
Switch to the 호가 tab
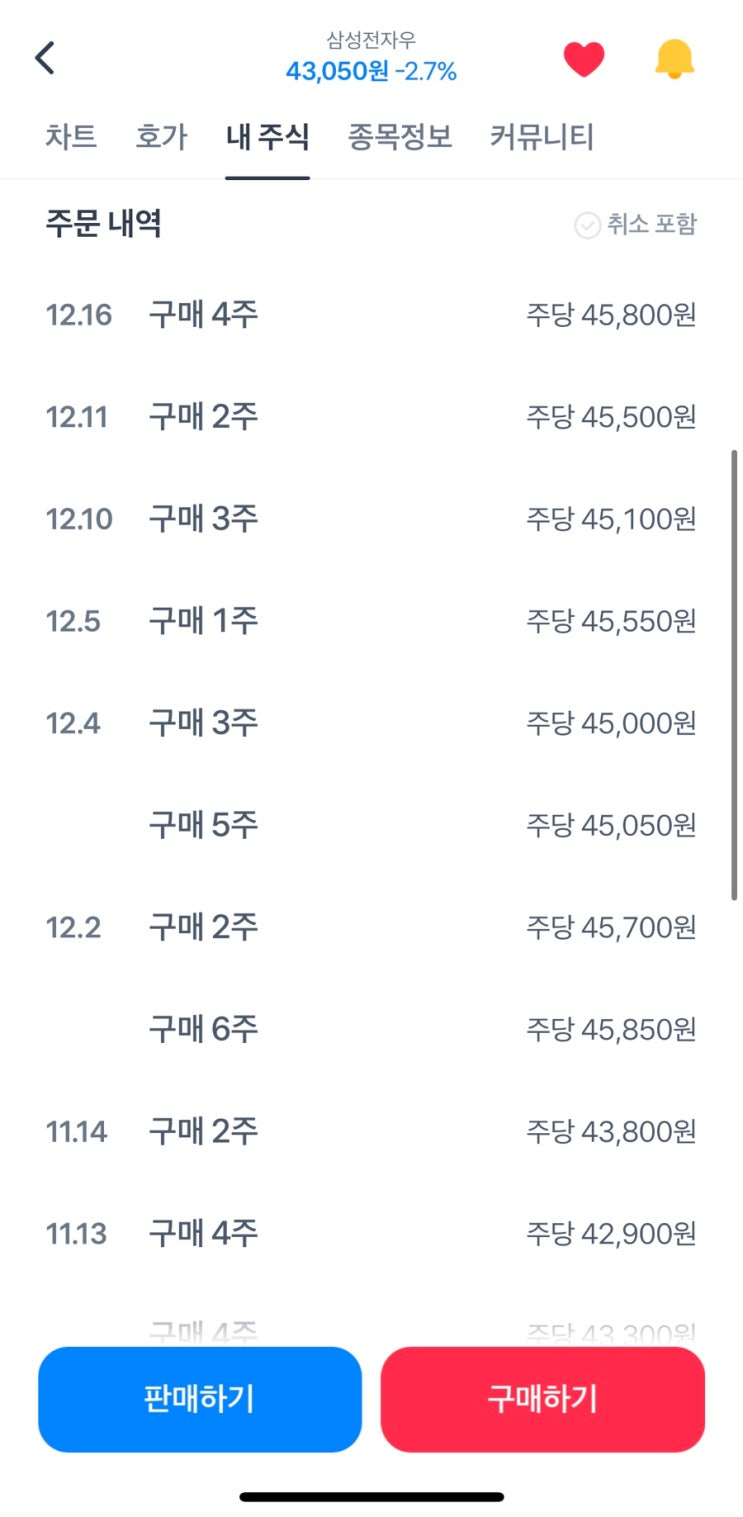tap(161, 137)
